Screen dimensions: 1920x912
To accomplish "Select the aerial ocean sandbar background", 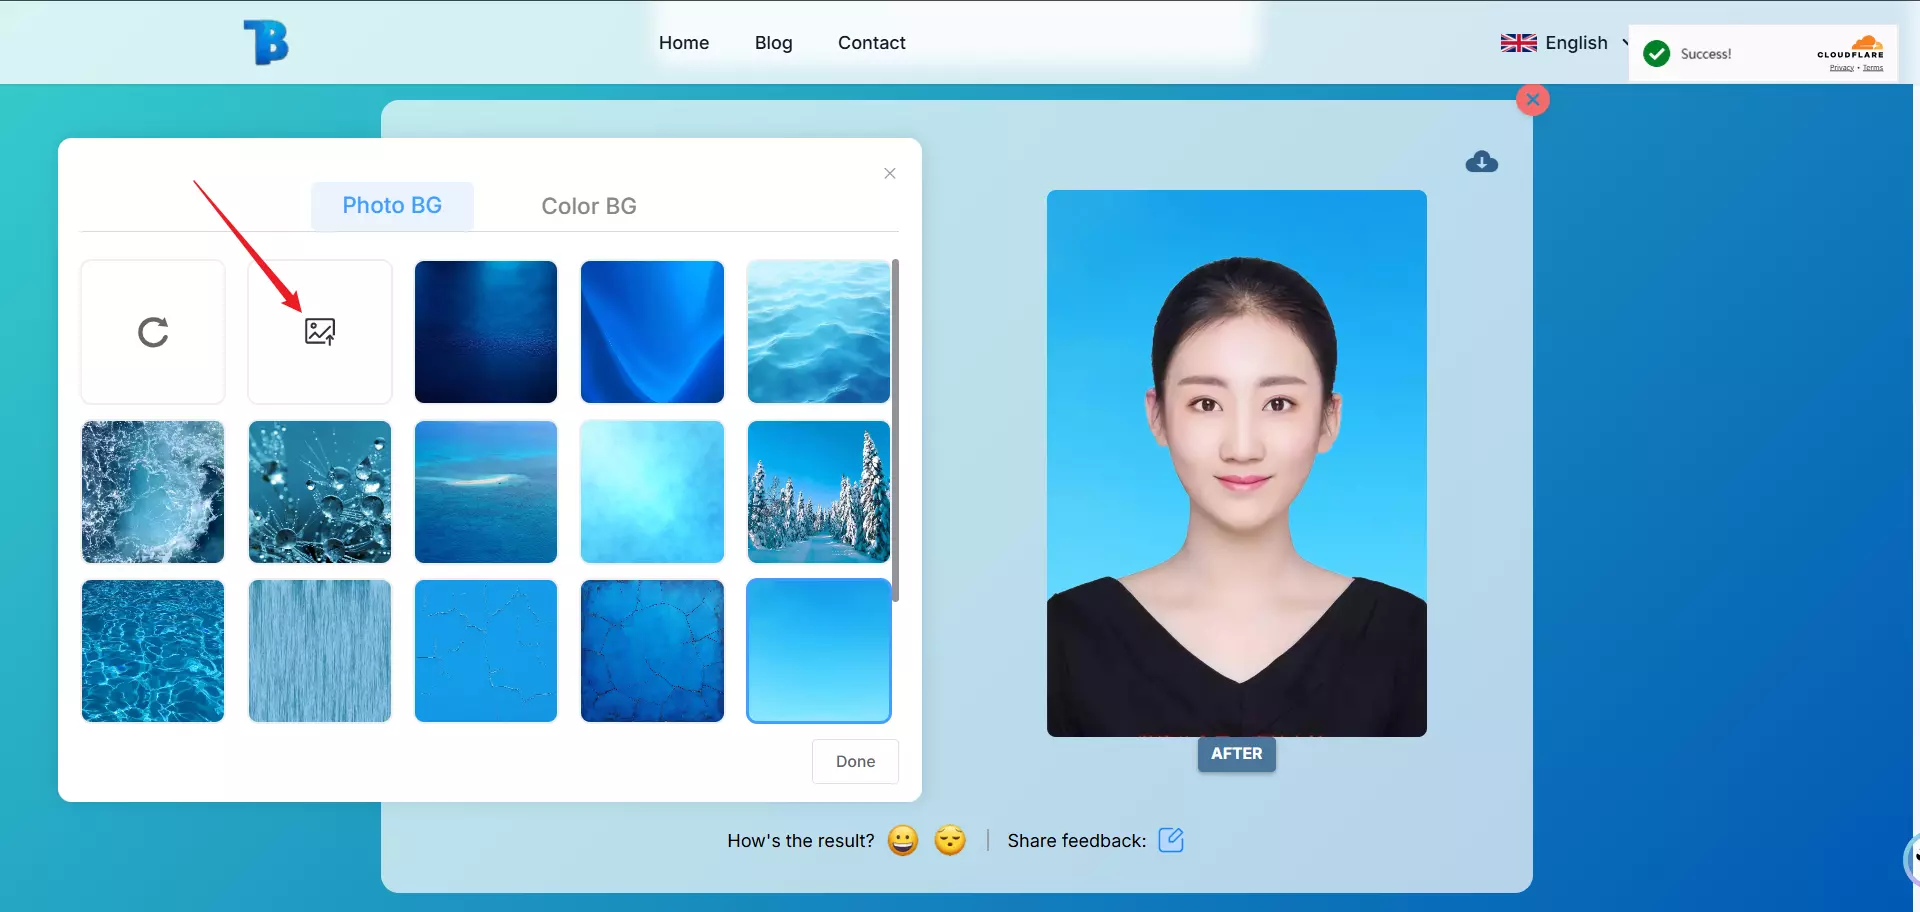I will pos(486,492).
